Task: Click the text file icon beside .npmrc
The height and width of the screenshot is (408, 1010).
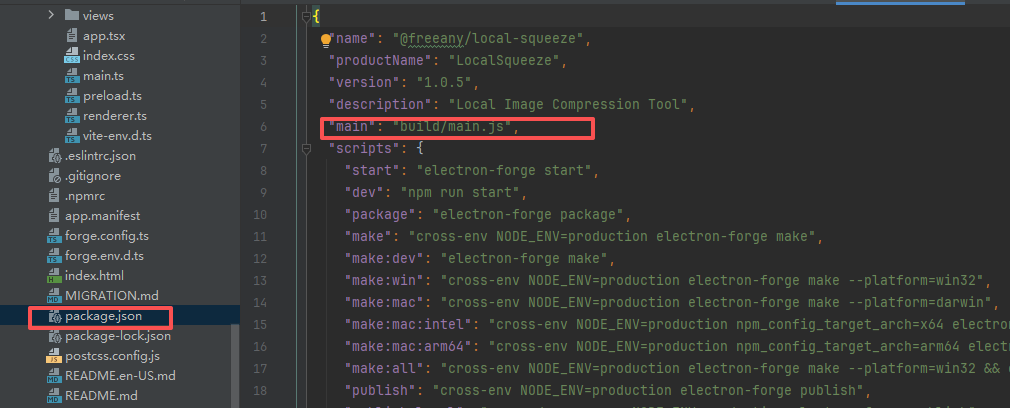Action: click(x=54, y=195)
